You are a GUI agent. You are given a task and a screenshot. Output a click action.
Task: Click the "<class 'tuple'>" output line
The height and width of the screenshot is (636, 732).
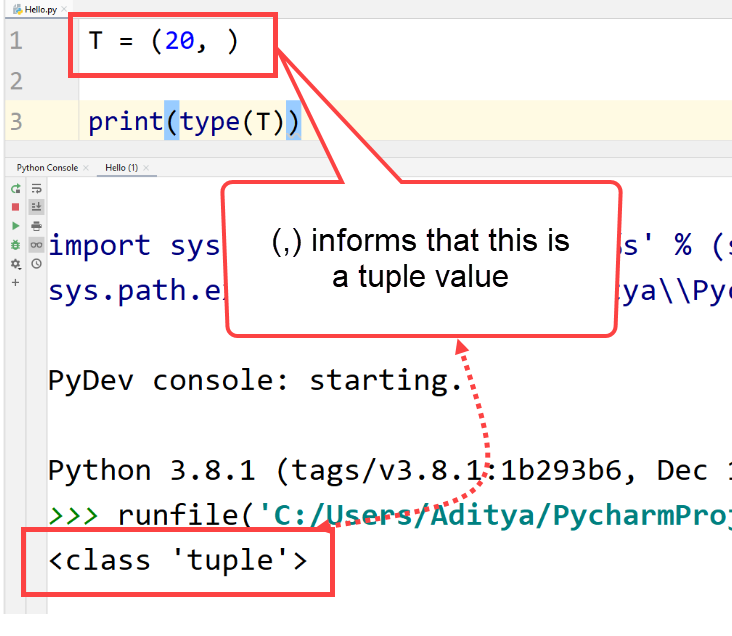click(178, 560)
